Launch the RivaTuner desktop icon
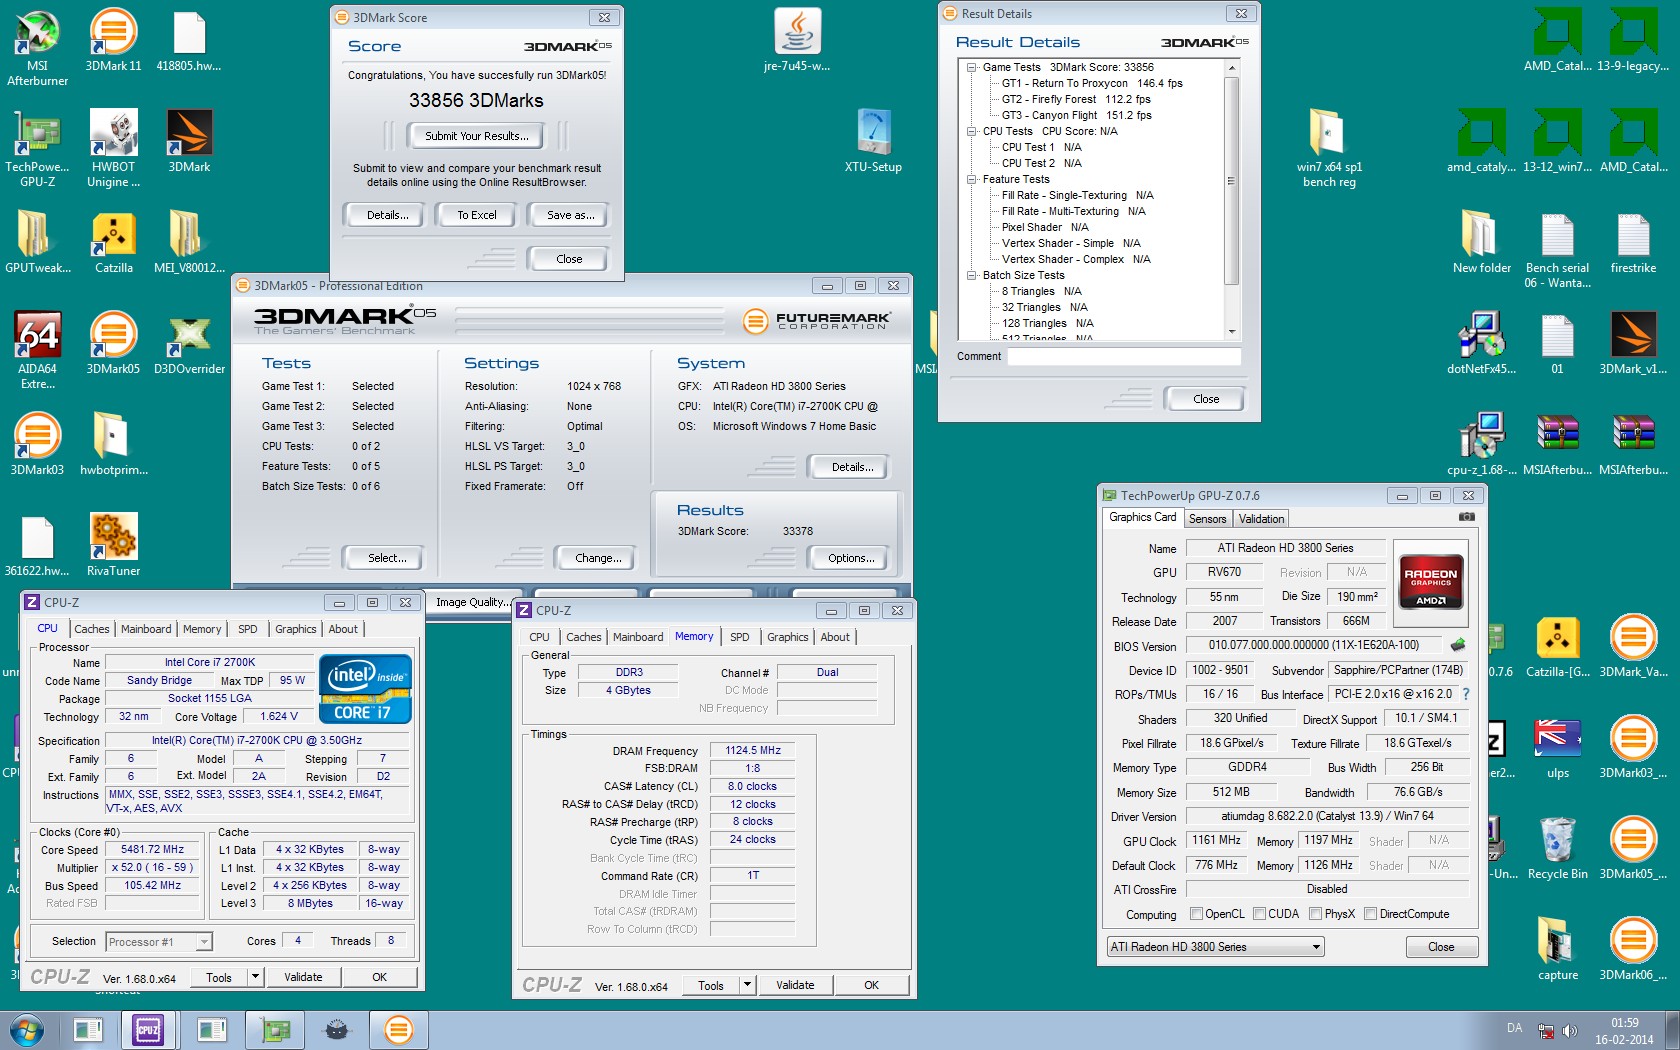Viewport: 1680px width, 1050px height. (x=113, y=545)
